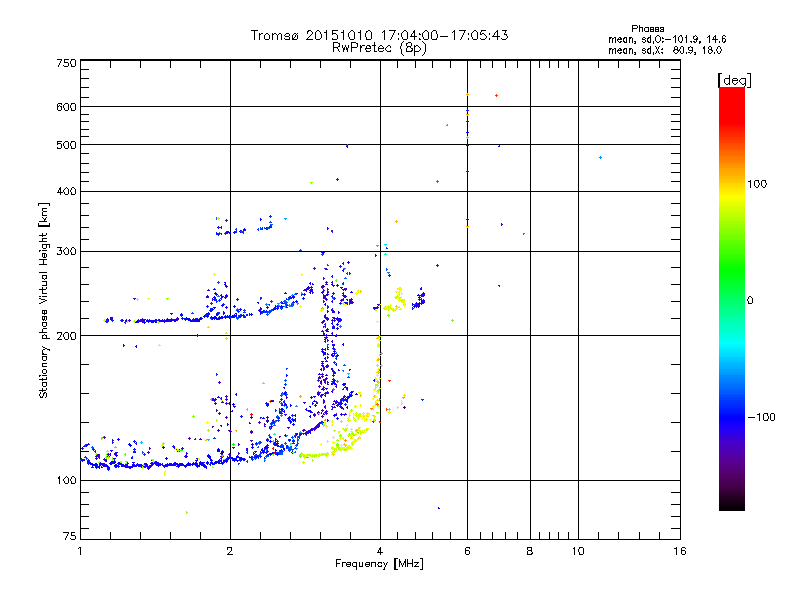Click the y-axis label '500'
This screenshot has width=800, height=600.
pos(66,145)
